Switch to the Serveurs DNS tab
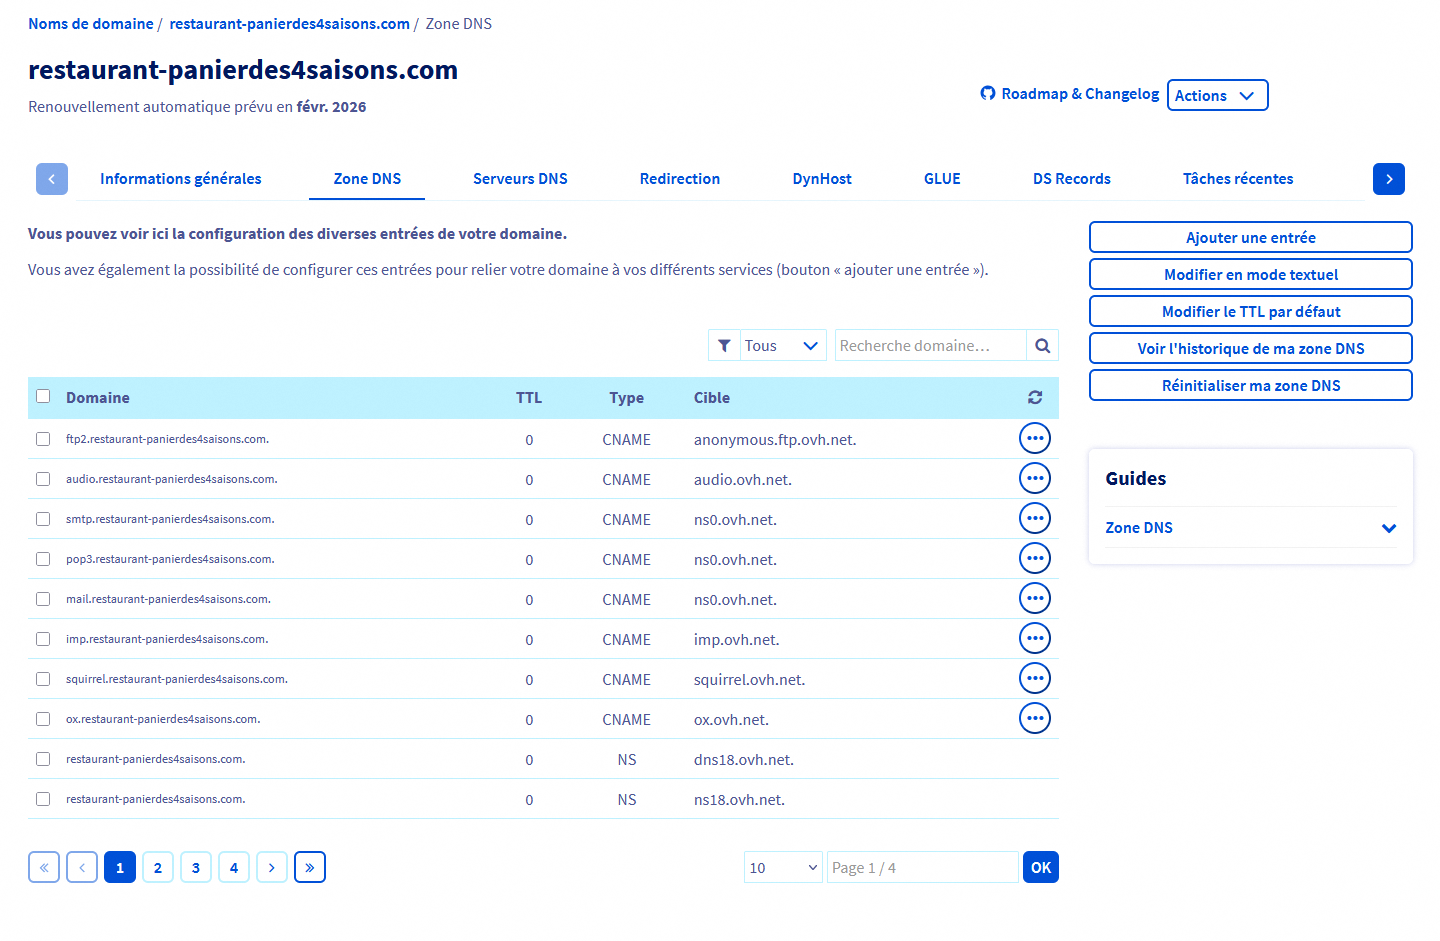 pyautogui.click(x=520, y=179)
